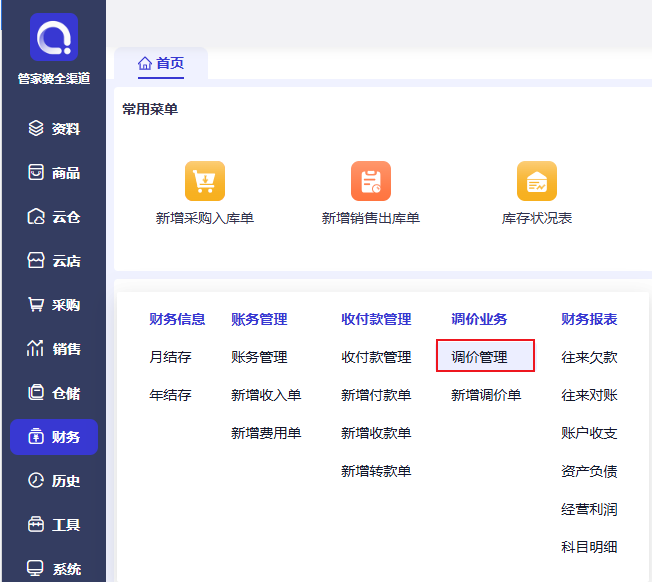The height and width of the screenshot is (582, 652).
Task: Open the 仓储 sidebar menu
Action: (x=54, y=393)
